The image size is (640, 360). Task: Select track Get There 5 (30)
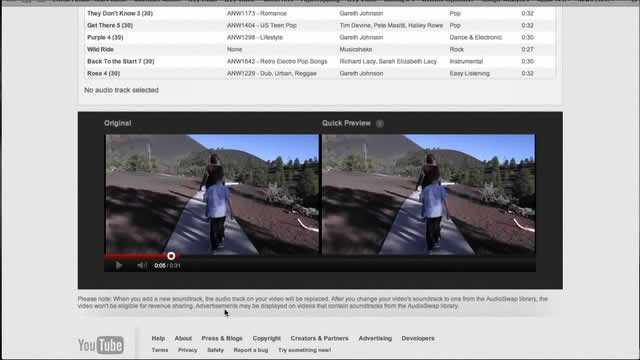(x=110, y=25)
